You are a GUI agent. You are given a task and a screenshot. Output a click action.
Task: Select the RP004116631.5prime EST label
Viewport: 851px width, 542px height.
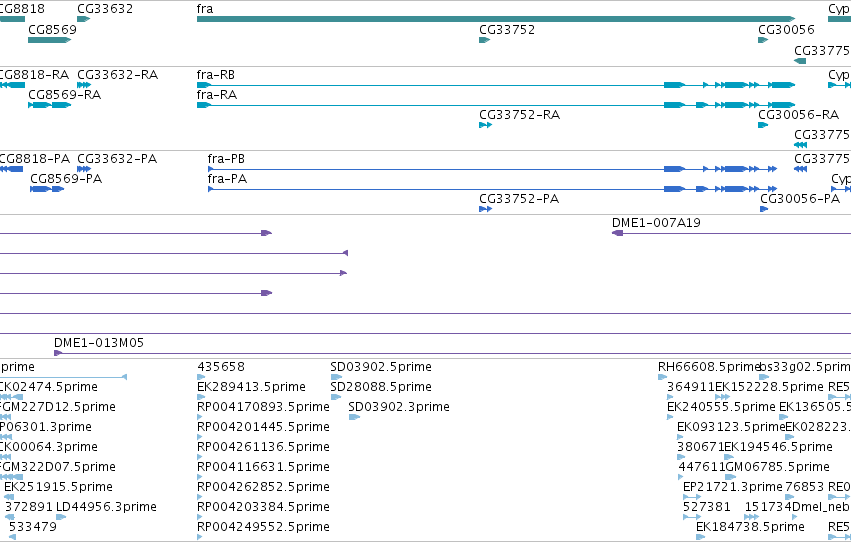pos(263,467)
